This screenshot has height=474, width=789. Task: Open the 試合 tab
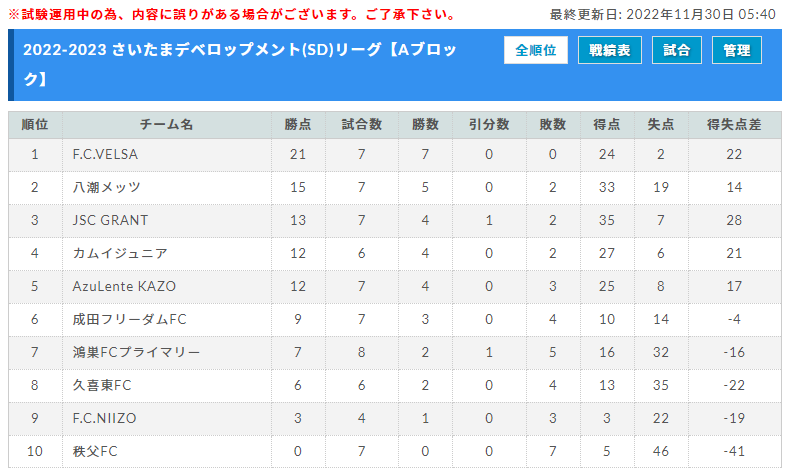pyautogui.click(x=676, y=50)
